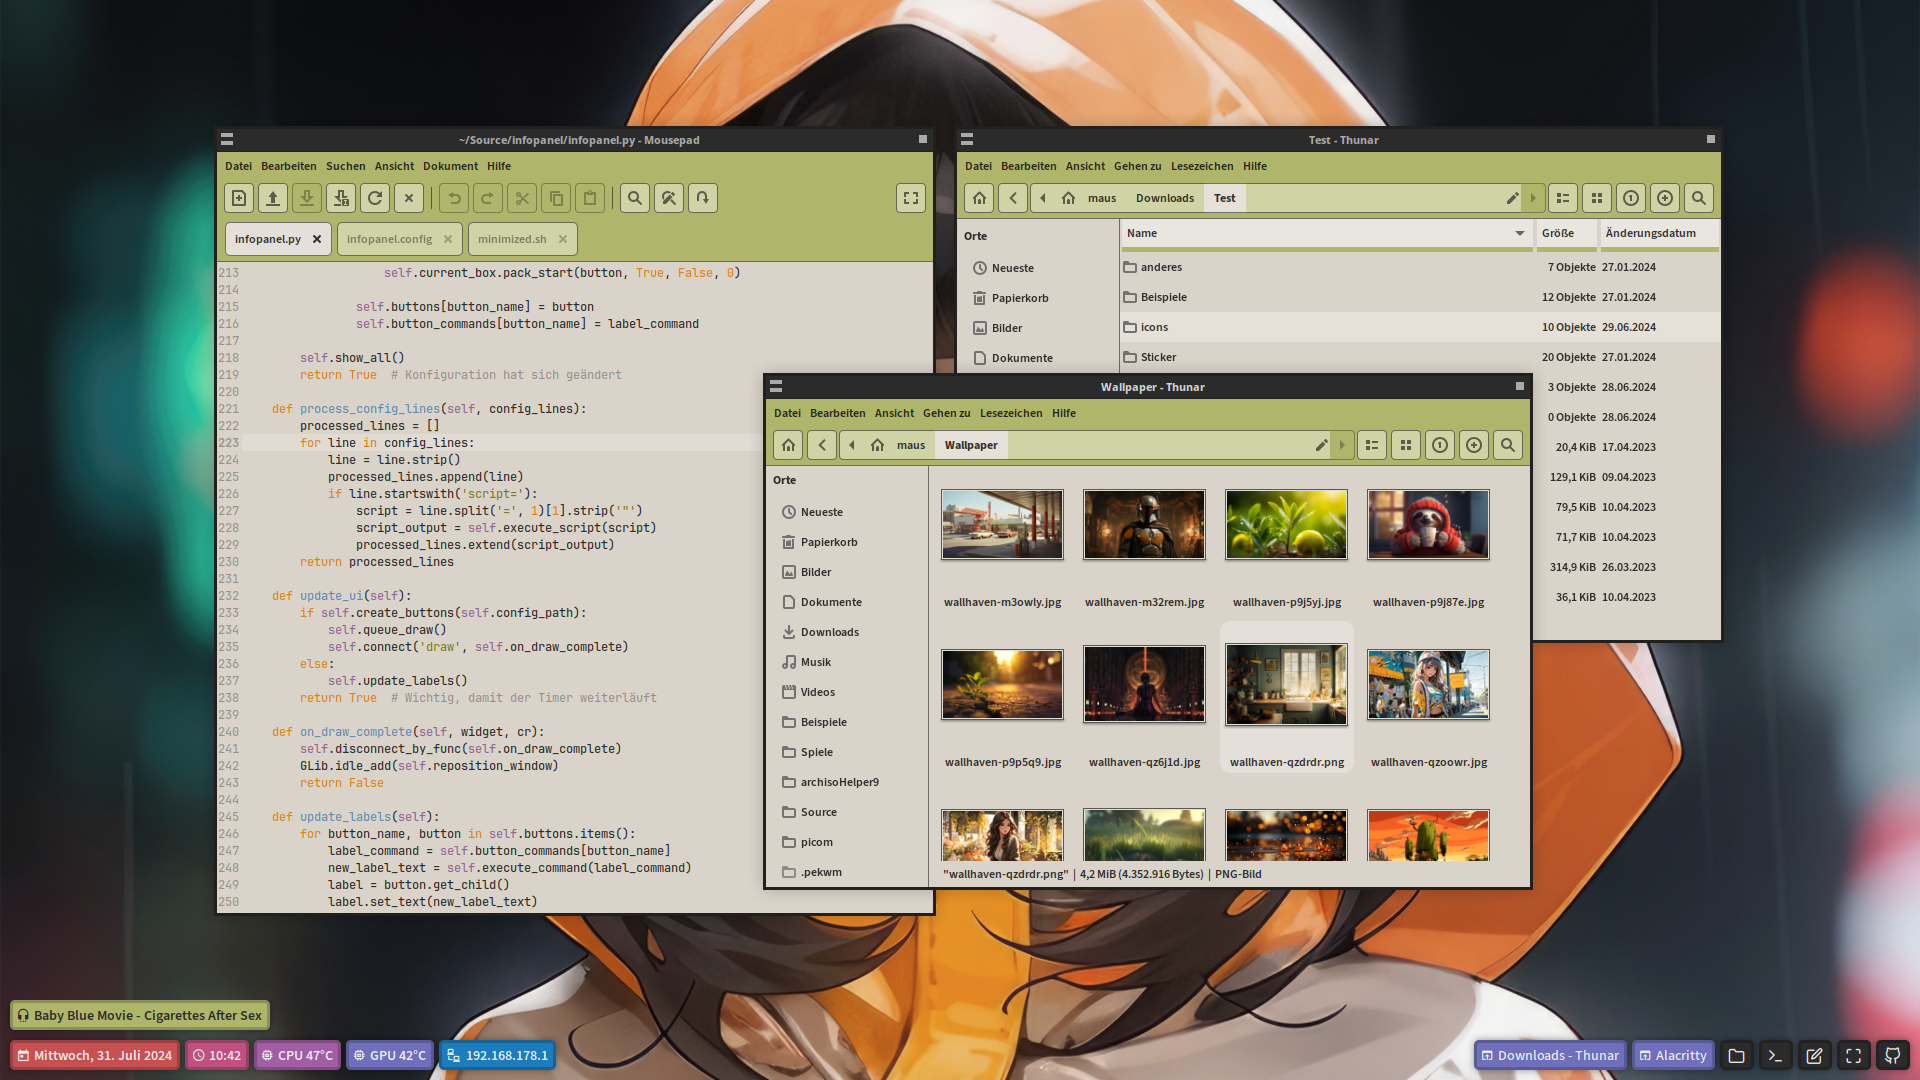This screenshot has height=1080, width=1920.
Task: Open Downloads in the Wallpaper window sidebar
Action: tap(829, 632)
